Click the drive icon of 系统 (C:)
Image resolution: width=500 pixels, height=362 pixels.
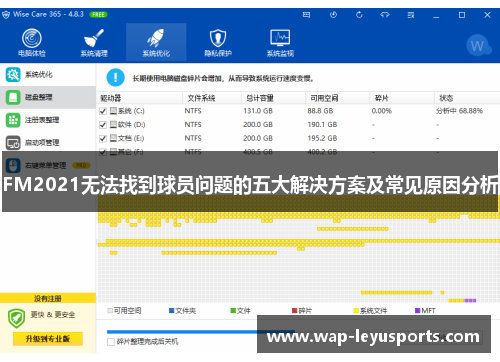tap(113, 110)
